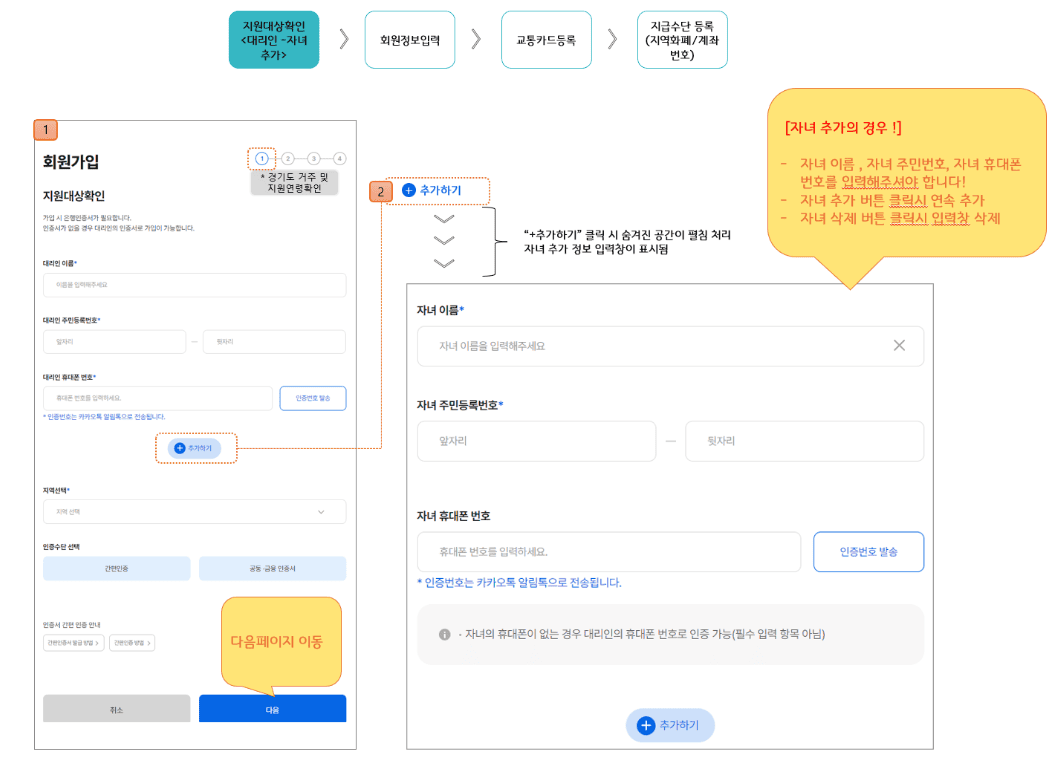Select the 공동·금융 인증서 authentication option
The width and height of the screenshot is (1061, 762).
click(272, 568)
